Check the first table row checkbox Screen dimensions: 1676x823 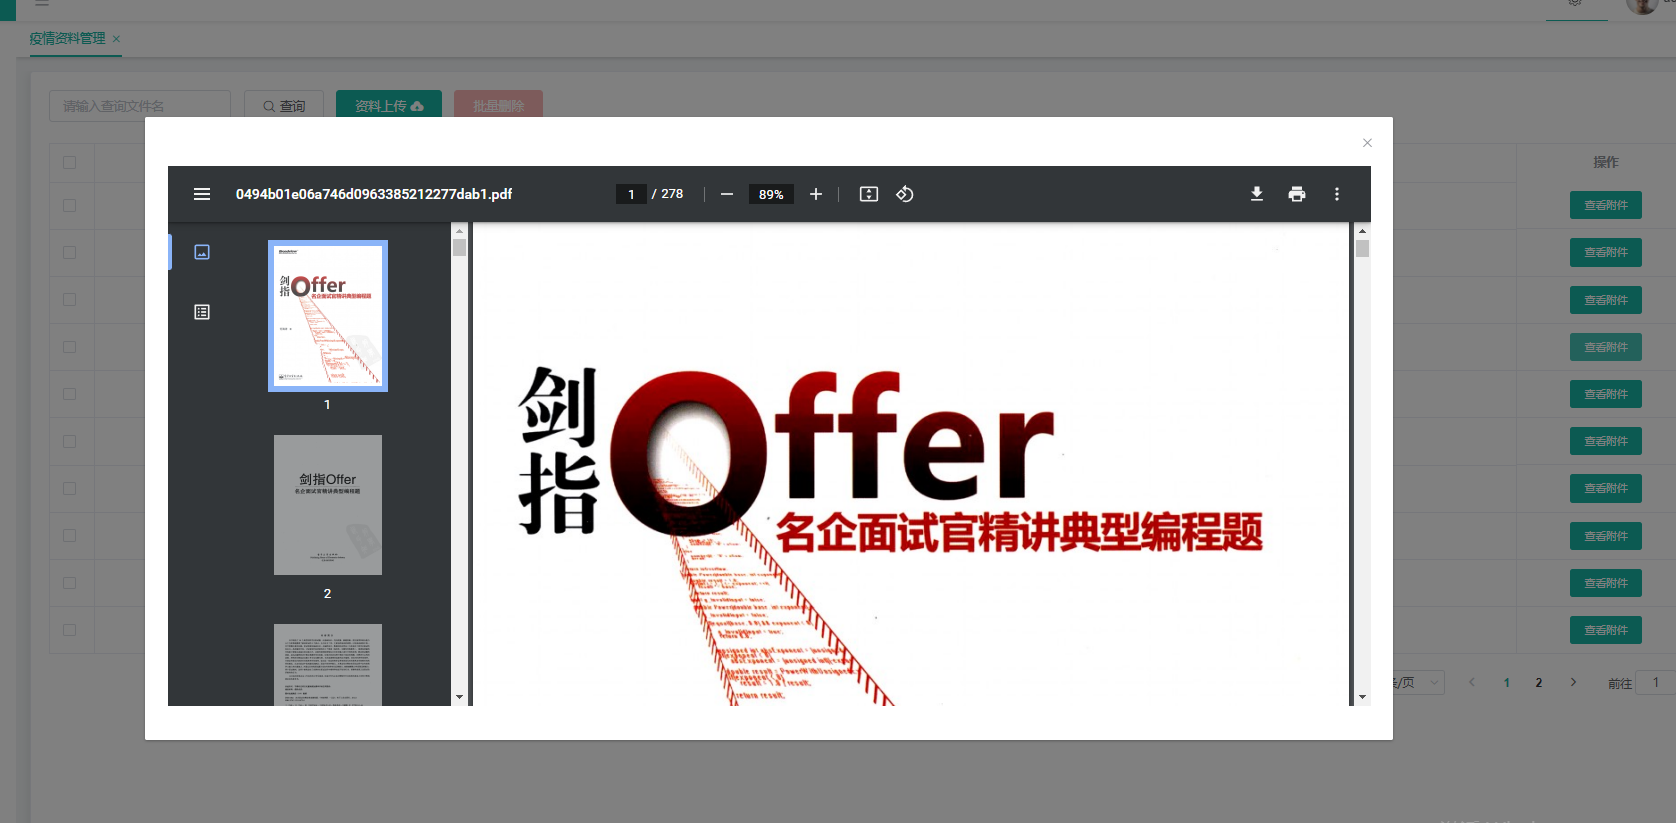[x=70, y=205]
